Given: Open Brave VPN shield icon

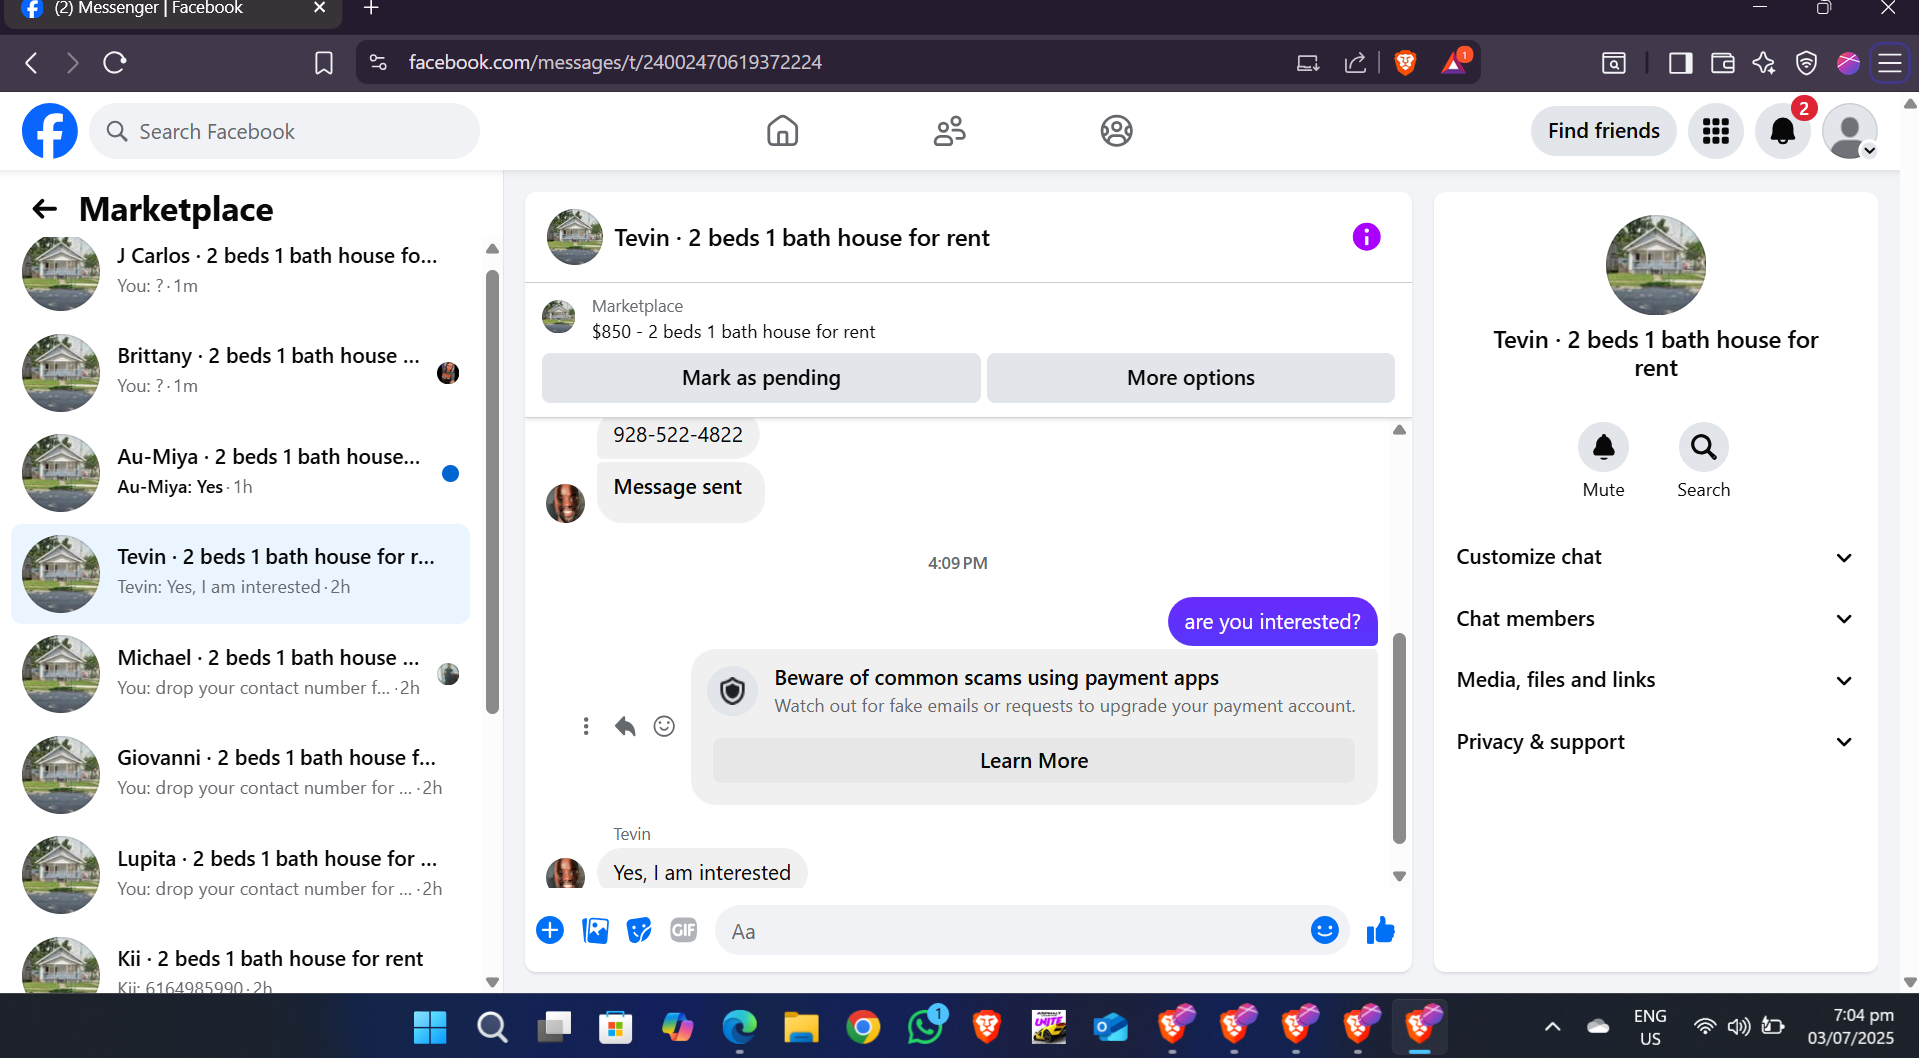Looking at the screenshot, I should tap(1806, 63).
